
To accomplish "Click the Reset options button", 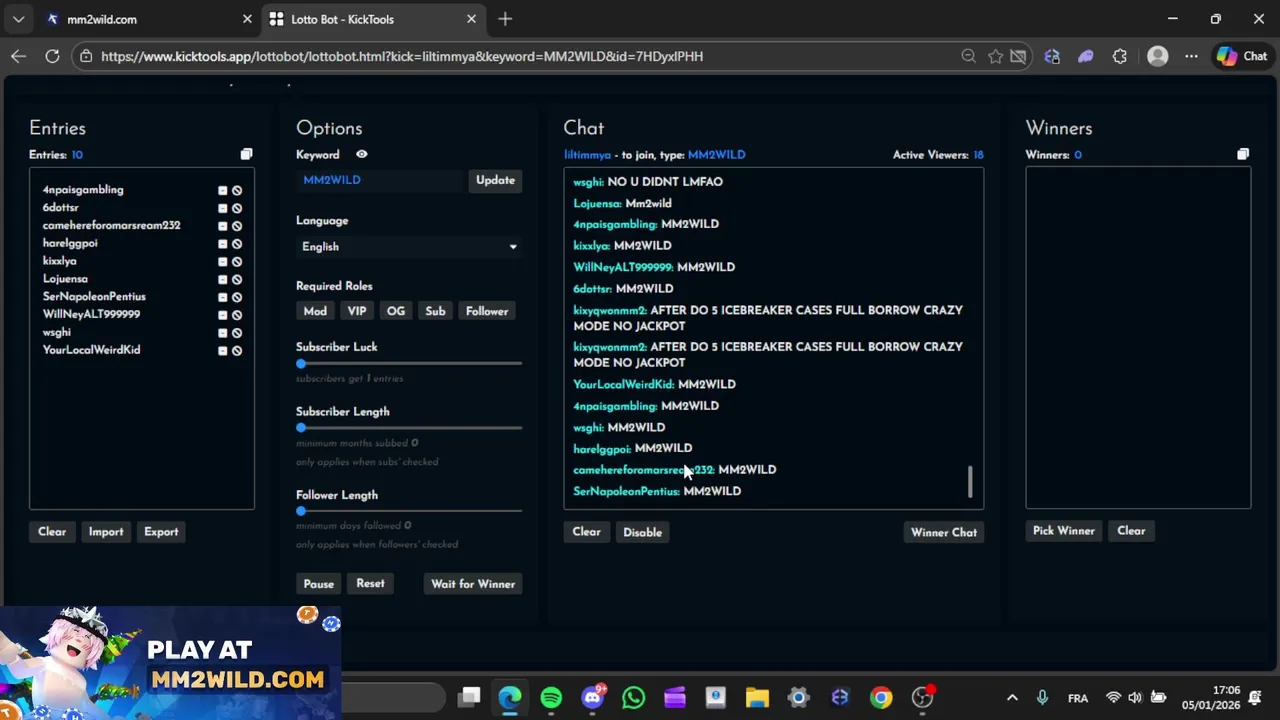I will (x=370, y=584).
